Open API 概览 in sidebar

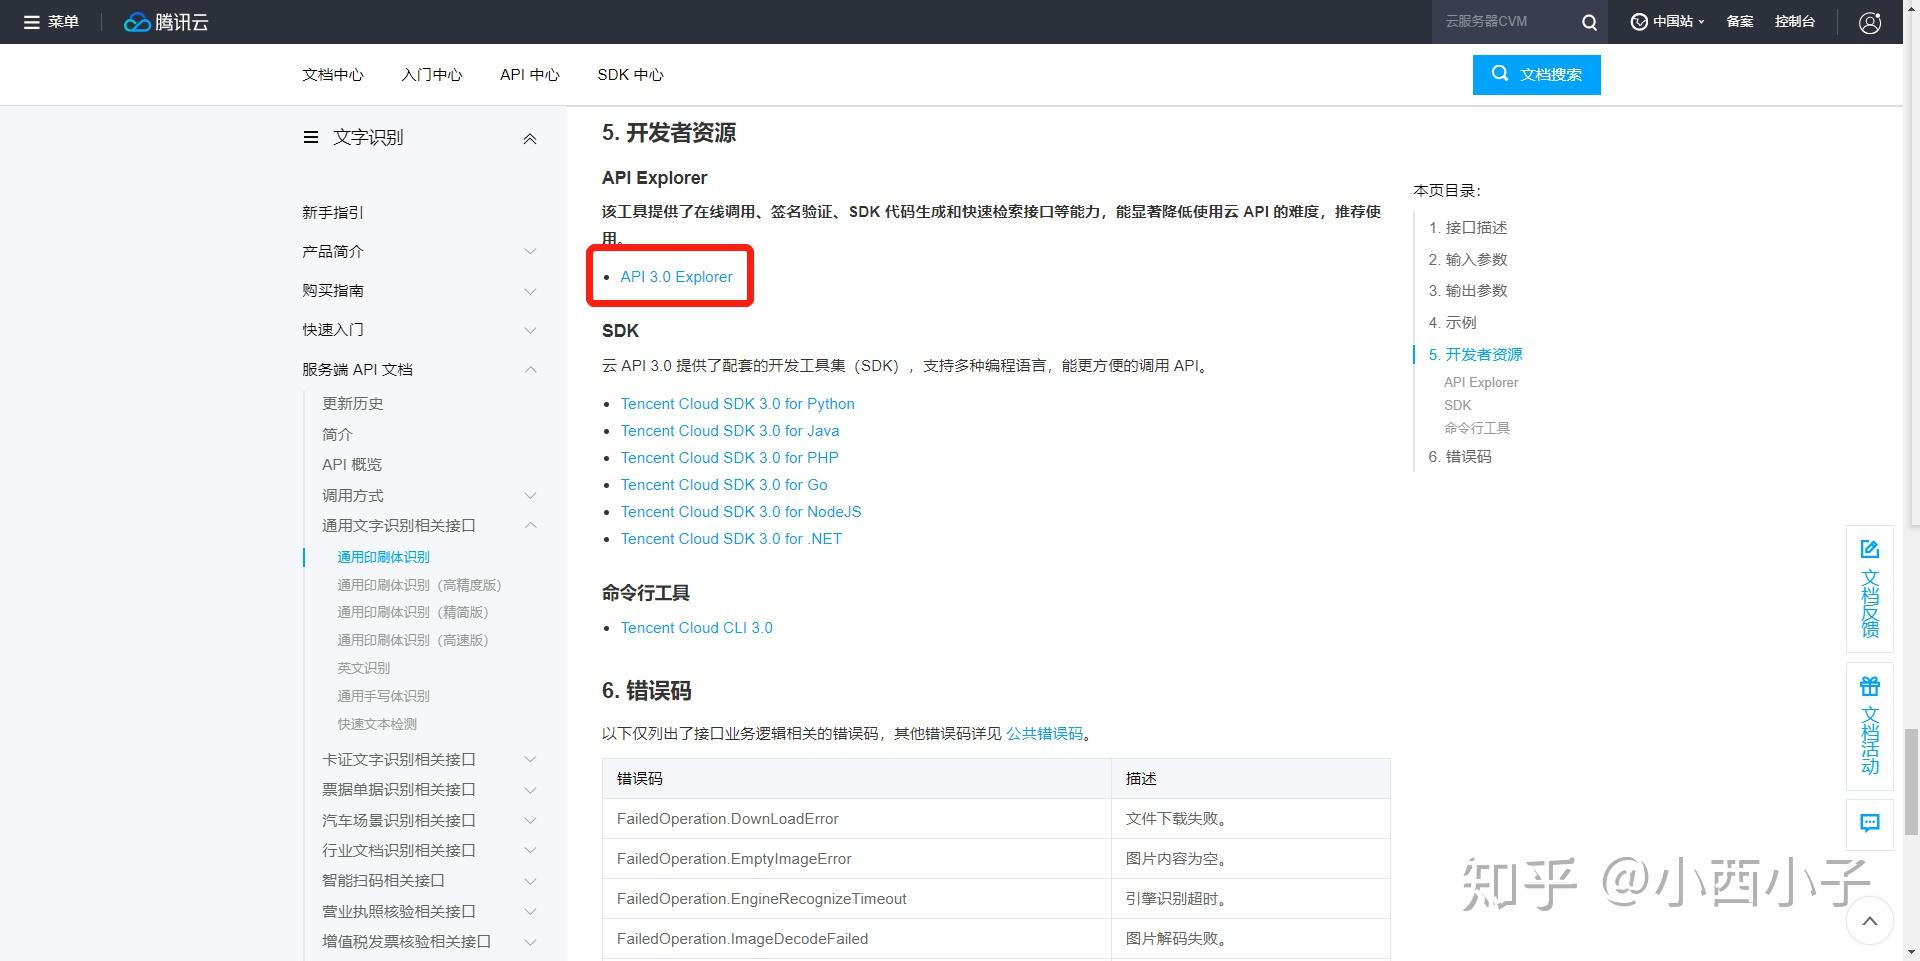click(x=352, y=465)
